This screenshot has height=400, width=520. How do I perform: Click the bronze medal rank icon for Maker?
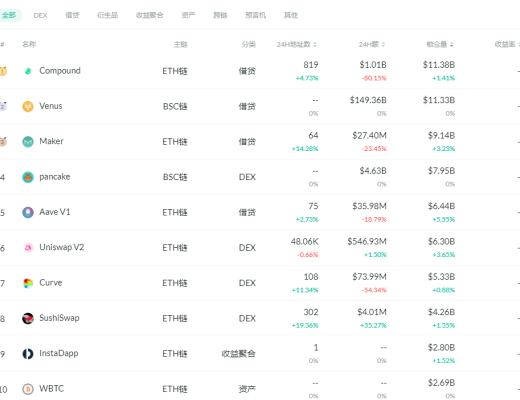click(x=3, y=142)
